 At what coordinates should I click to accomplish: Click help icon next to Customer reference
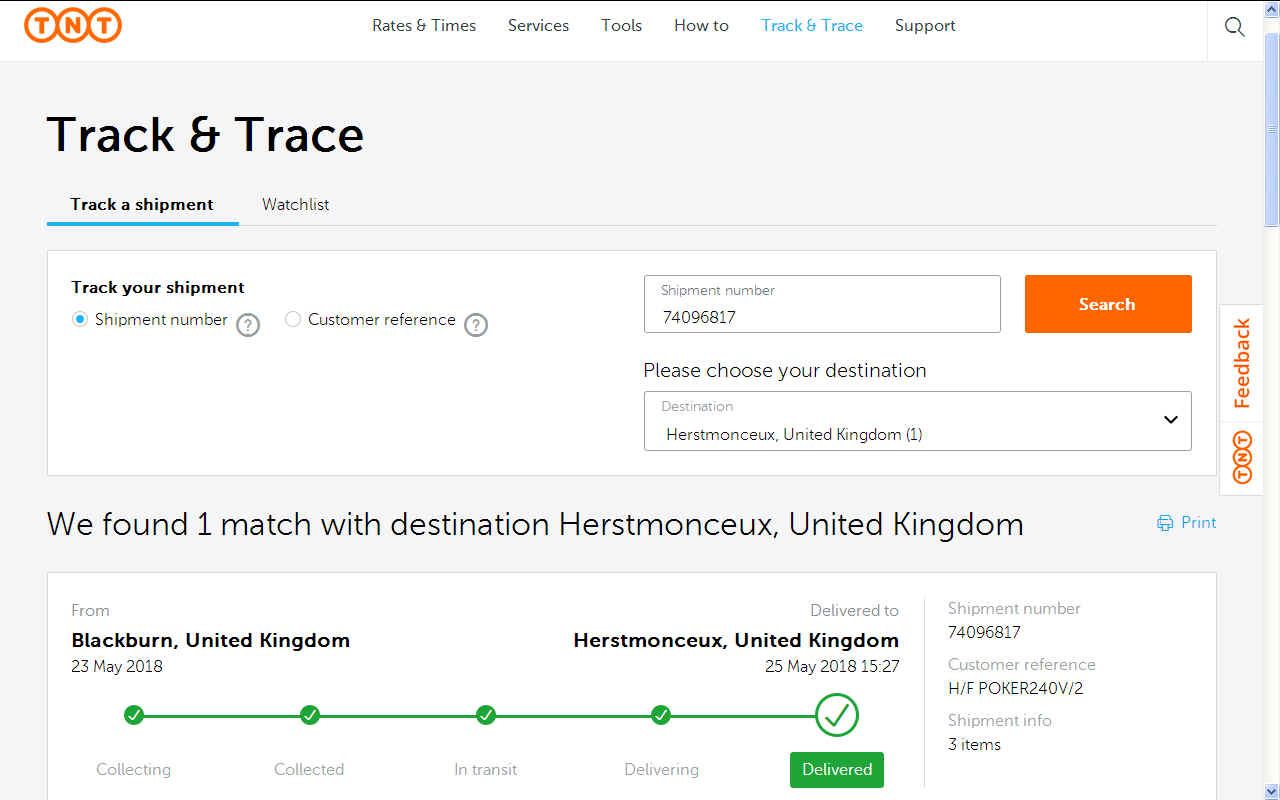pos(476,324)
